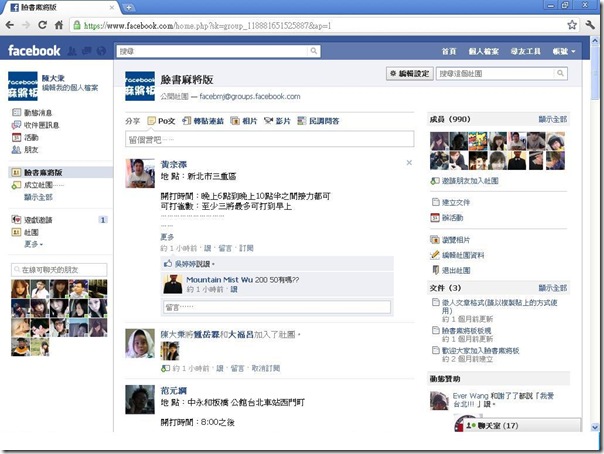Click the 留言 comment input box
Screen dimensions: 604x454
277,307
